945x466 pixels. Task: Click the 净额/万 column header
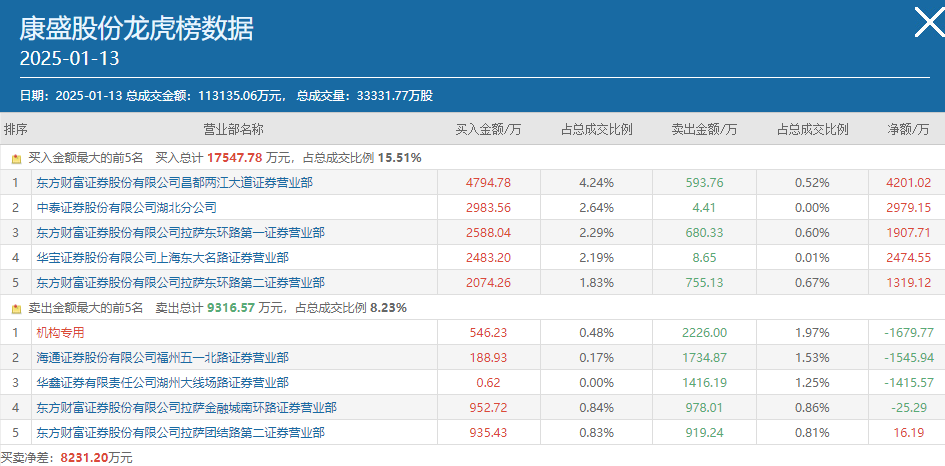click(x=908, y=130)
